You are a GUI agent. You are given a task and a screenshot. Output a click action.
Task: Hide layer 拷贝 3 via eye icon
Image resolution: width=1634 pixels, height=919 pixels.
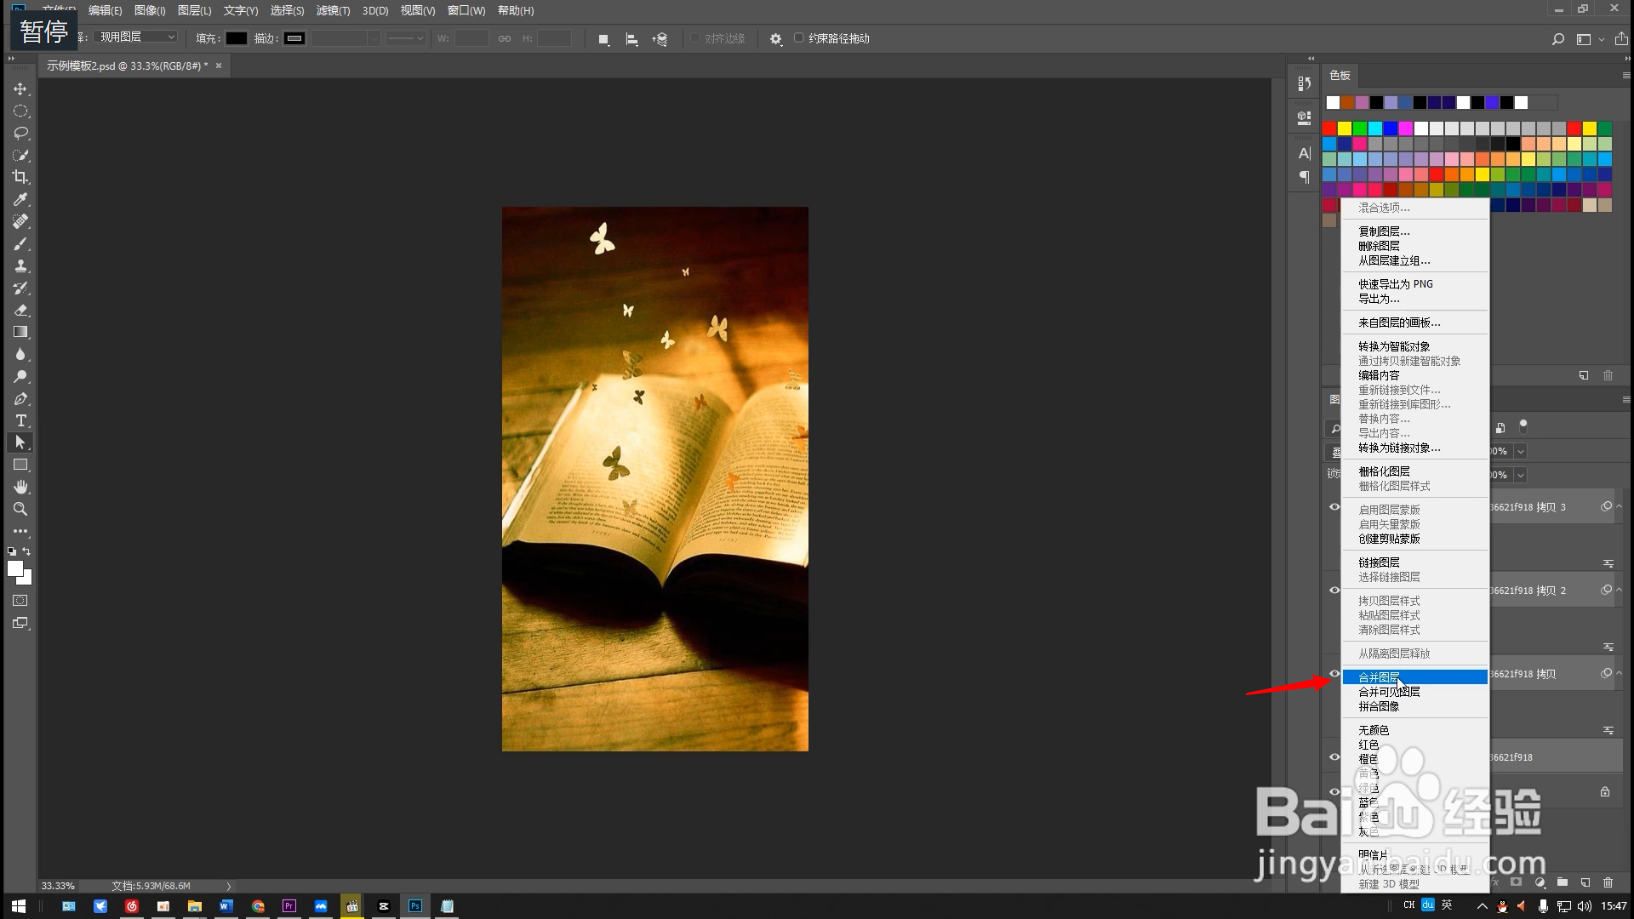(1333, 507)
